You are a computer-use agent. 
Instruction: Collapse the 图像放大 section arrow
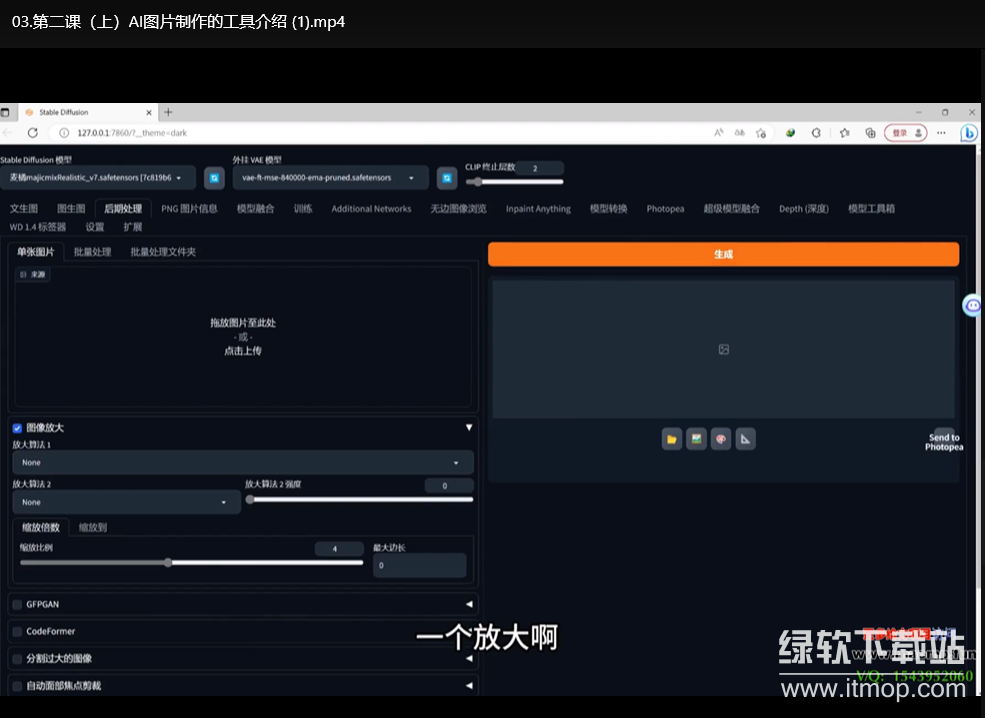pyautogui.click(x=469, y=427)
